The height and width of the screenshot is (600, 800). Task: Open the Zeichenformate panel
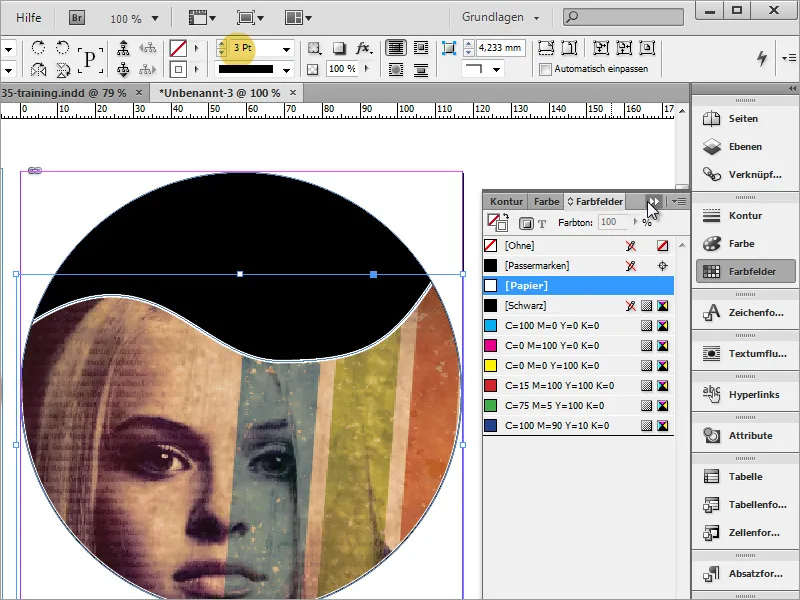[745, 312]
